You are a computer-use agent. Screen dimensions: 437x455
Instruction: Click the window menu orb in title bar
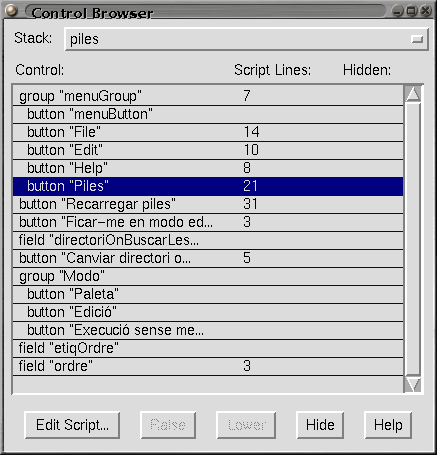(x=12, y=10)
